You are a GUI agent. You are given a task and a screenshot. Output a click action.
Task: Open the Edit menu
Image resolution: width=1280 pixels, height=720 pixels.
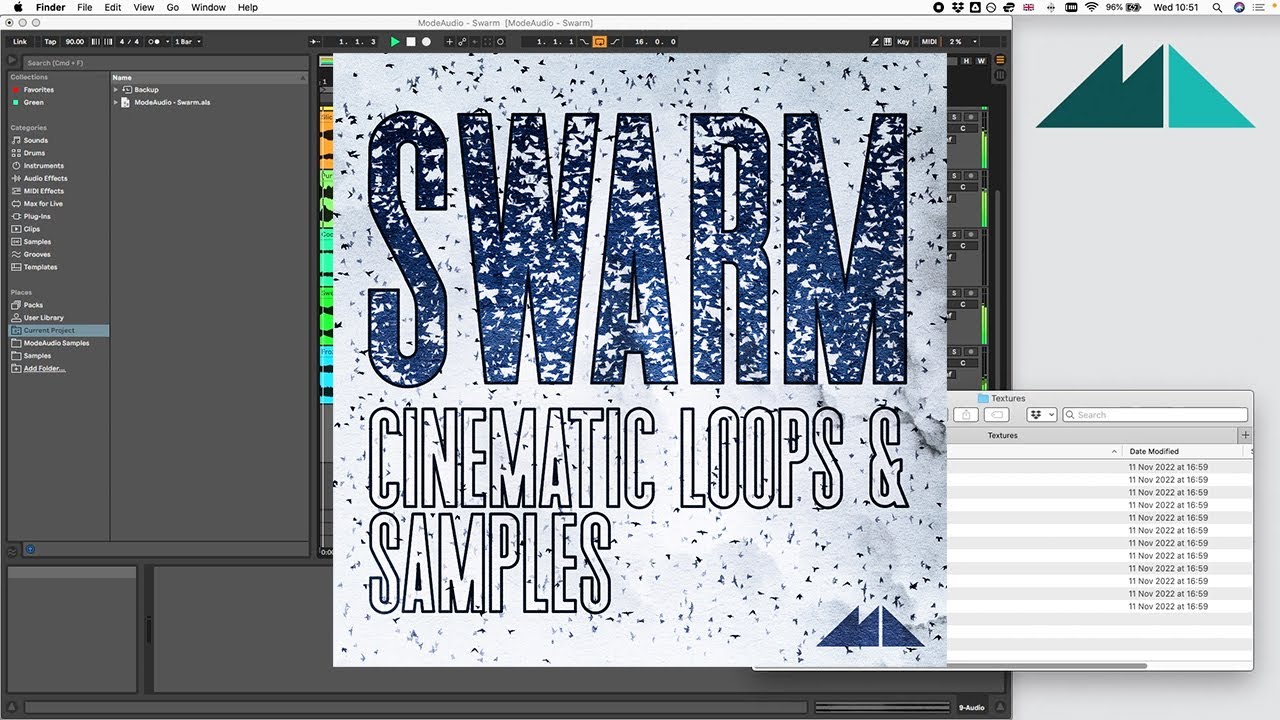113,7
